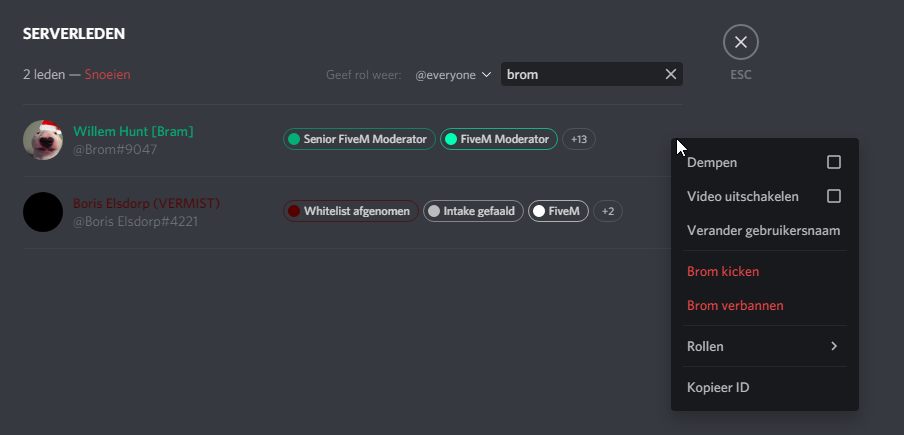Viewport: 904px width, 435px height.
Task: Click the Intake gefaald role dot
Action: pyautogui.click(x=433, y=212)
